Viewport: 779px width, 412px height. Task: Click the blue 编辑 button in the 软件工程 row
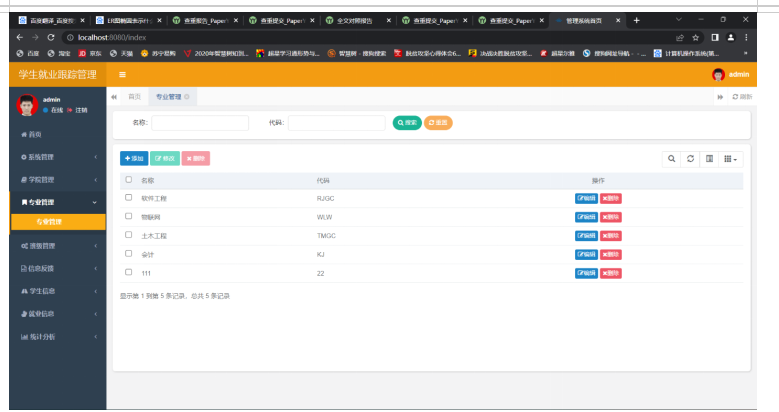586,198
